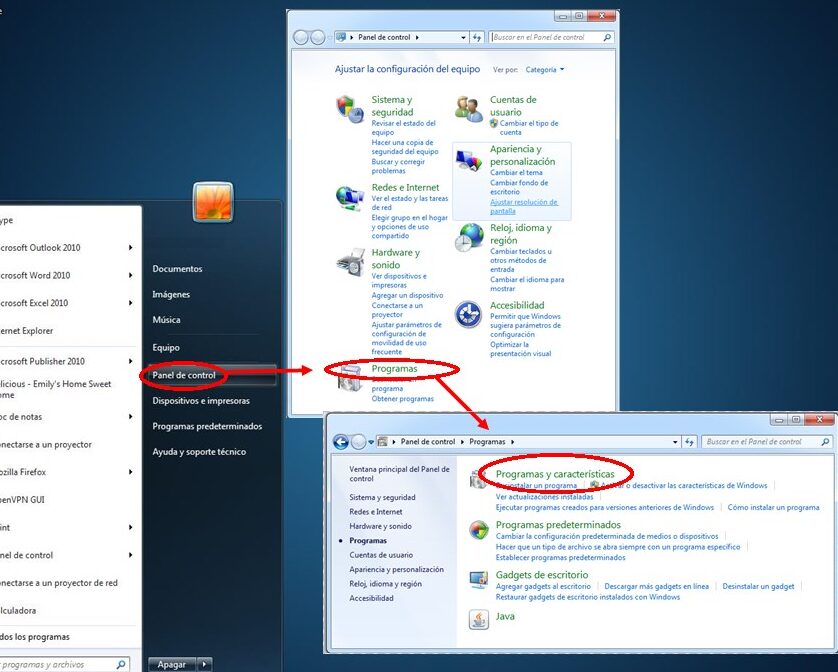Expand Microsoft Outlook 2010 submenu arrow
Viewport: 838px width, 672px height.
pyautogui.click(x=130, y=248)
